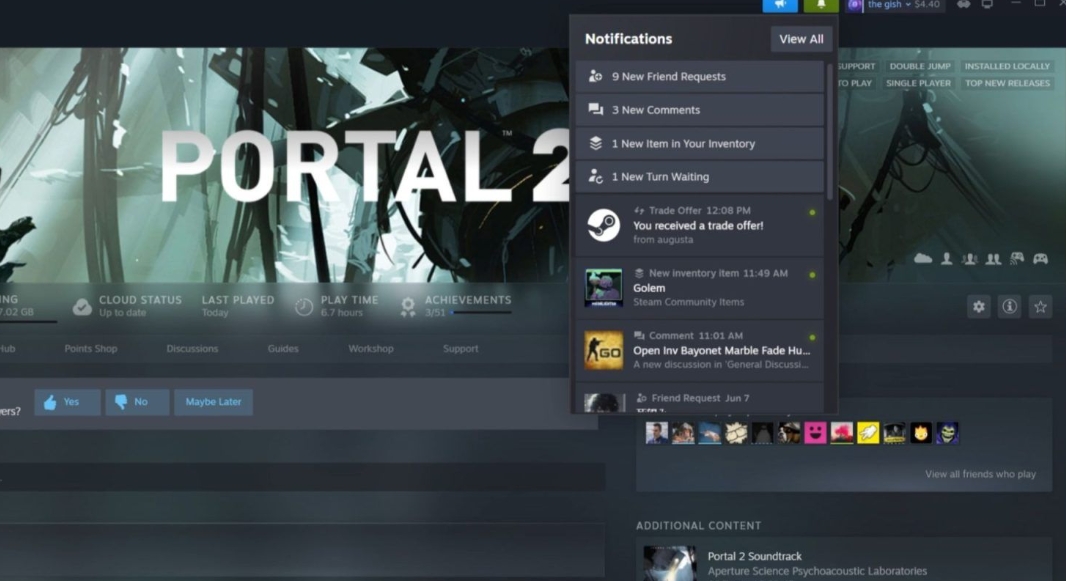
Task: Click View all friends who play
Action: pos(980,474)
